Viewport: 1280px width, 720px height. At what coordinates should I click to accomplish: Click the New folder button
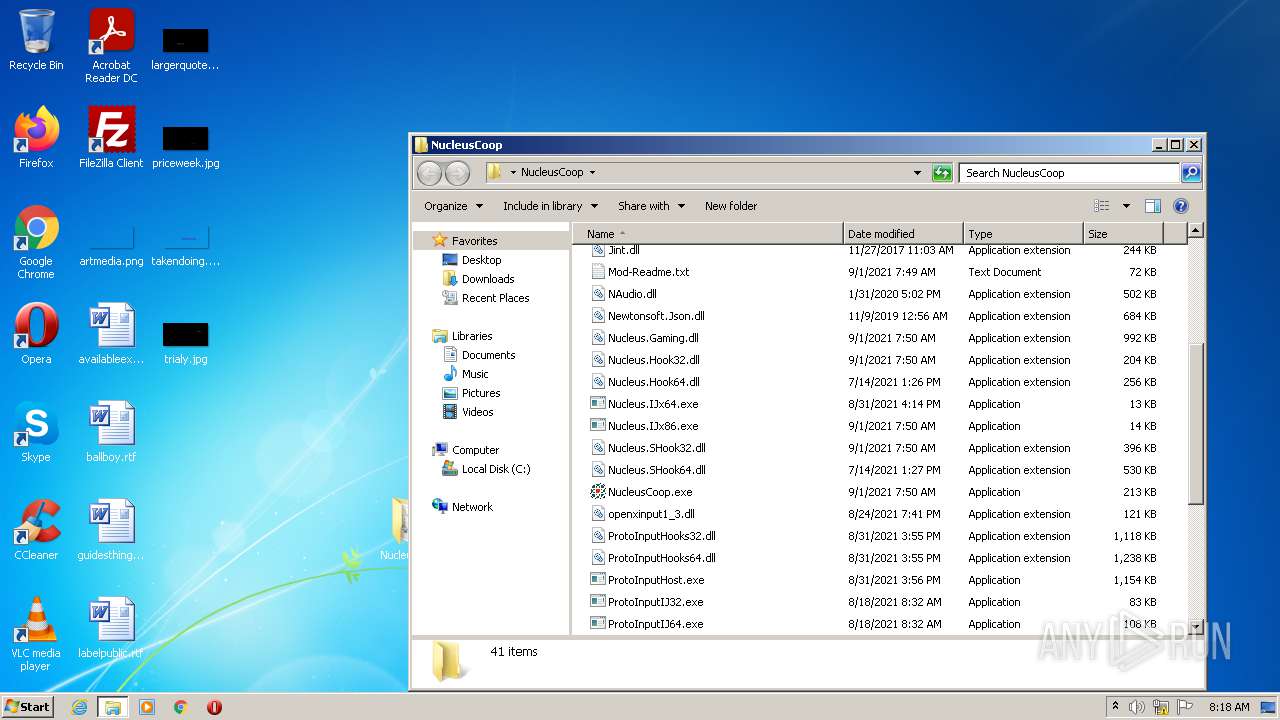[731, 206]
